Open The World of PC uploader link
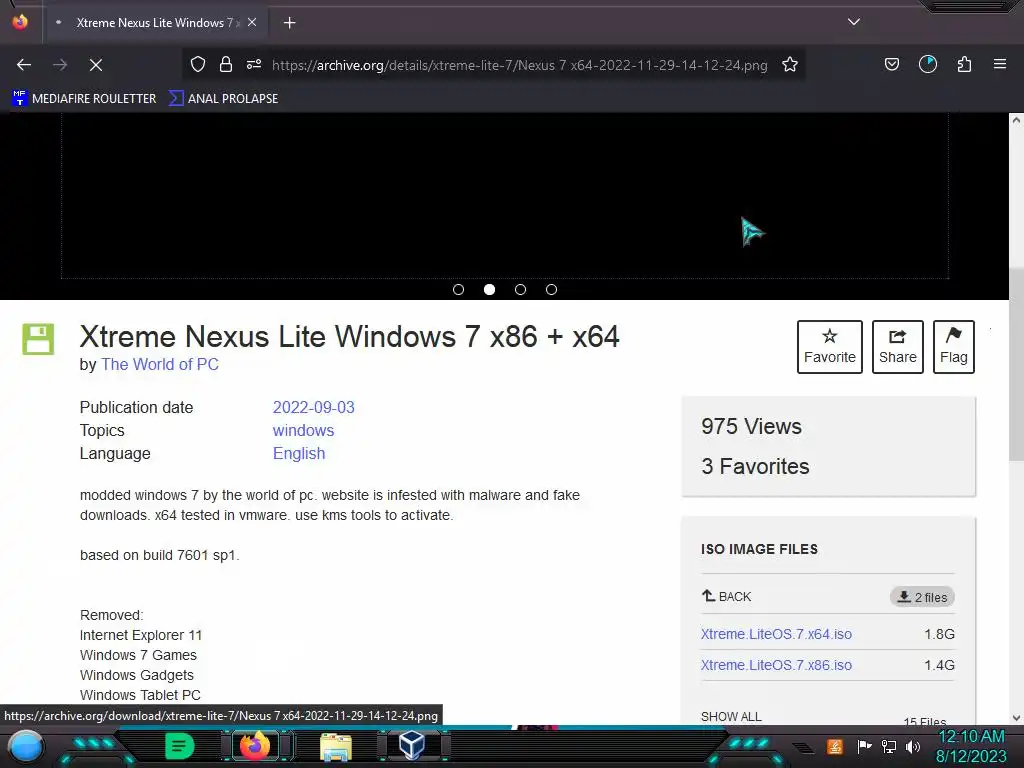This screenshot has width=1024, height=768. click(160, 364)
